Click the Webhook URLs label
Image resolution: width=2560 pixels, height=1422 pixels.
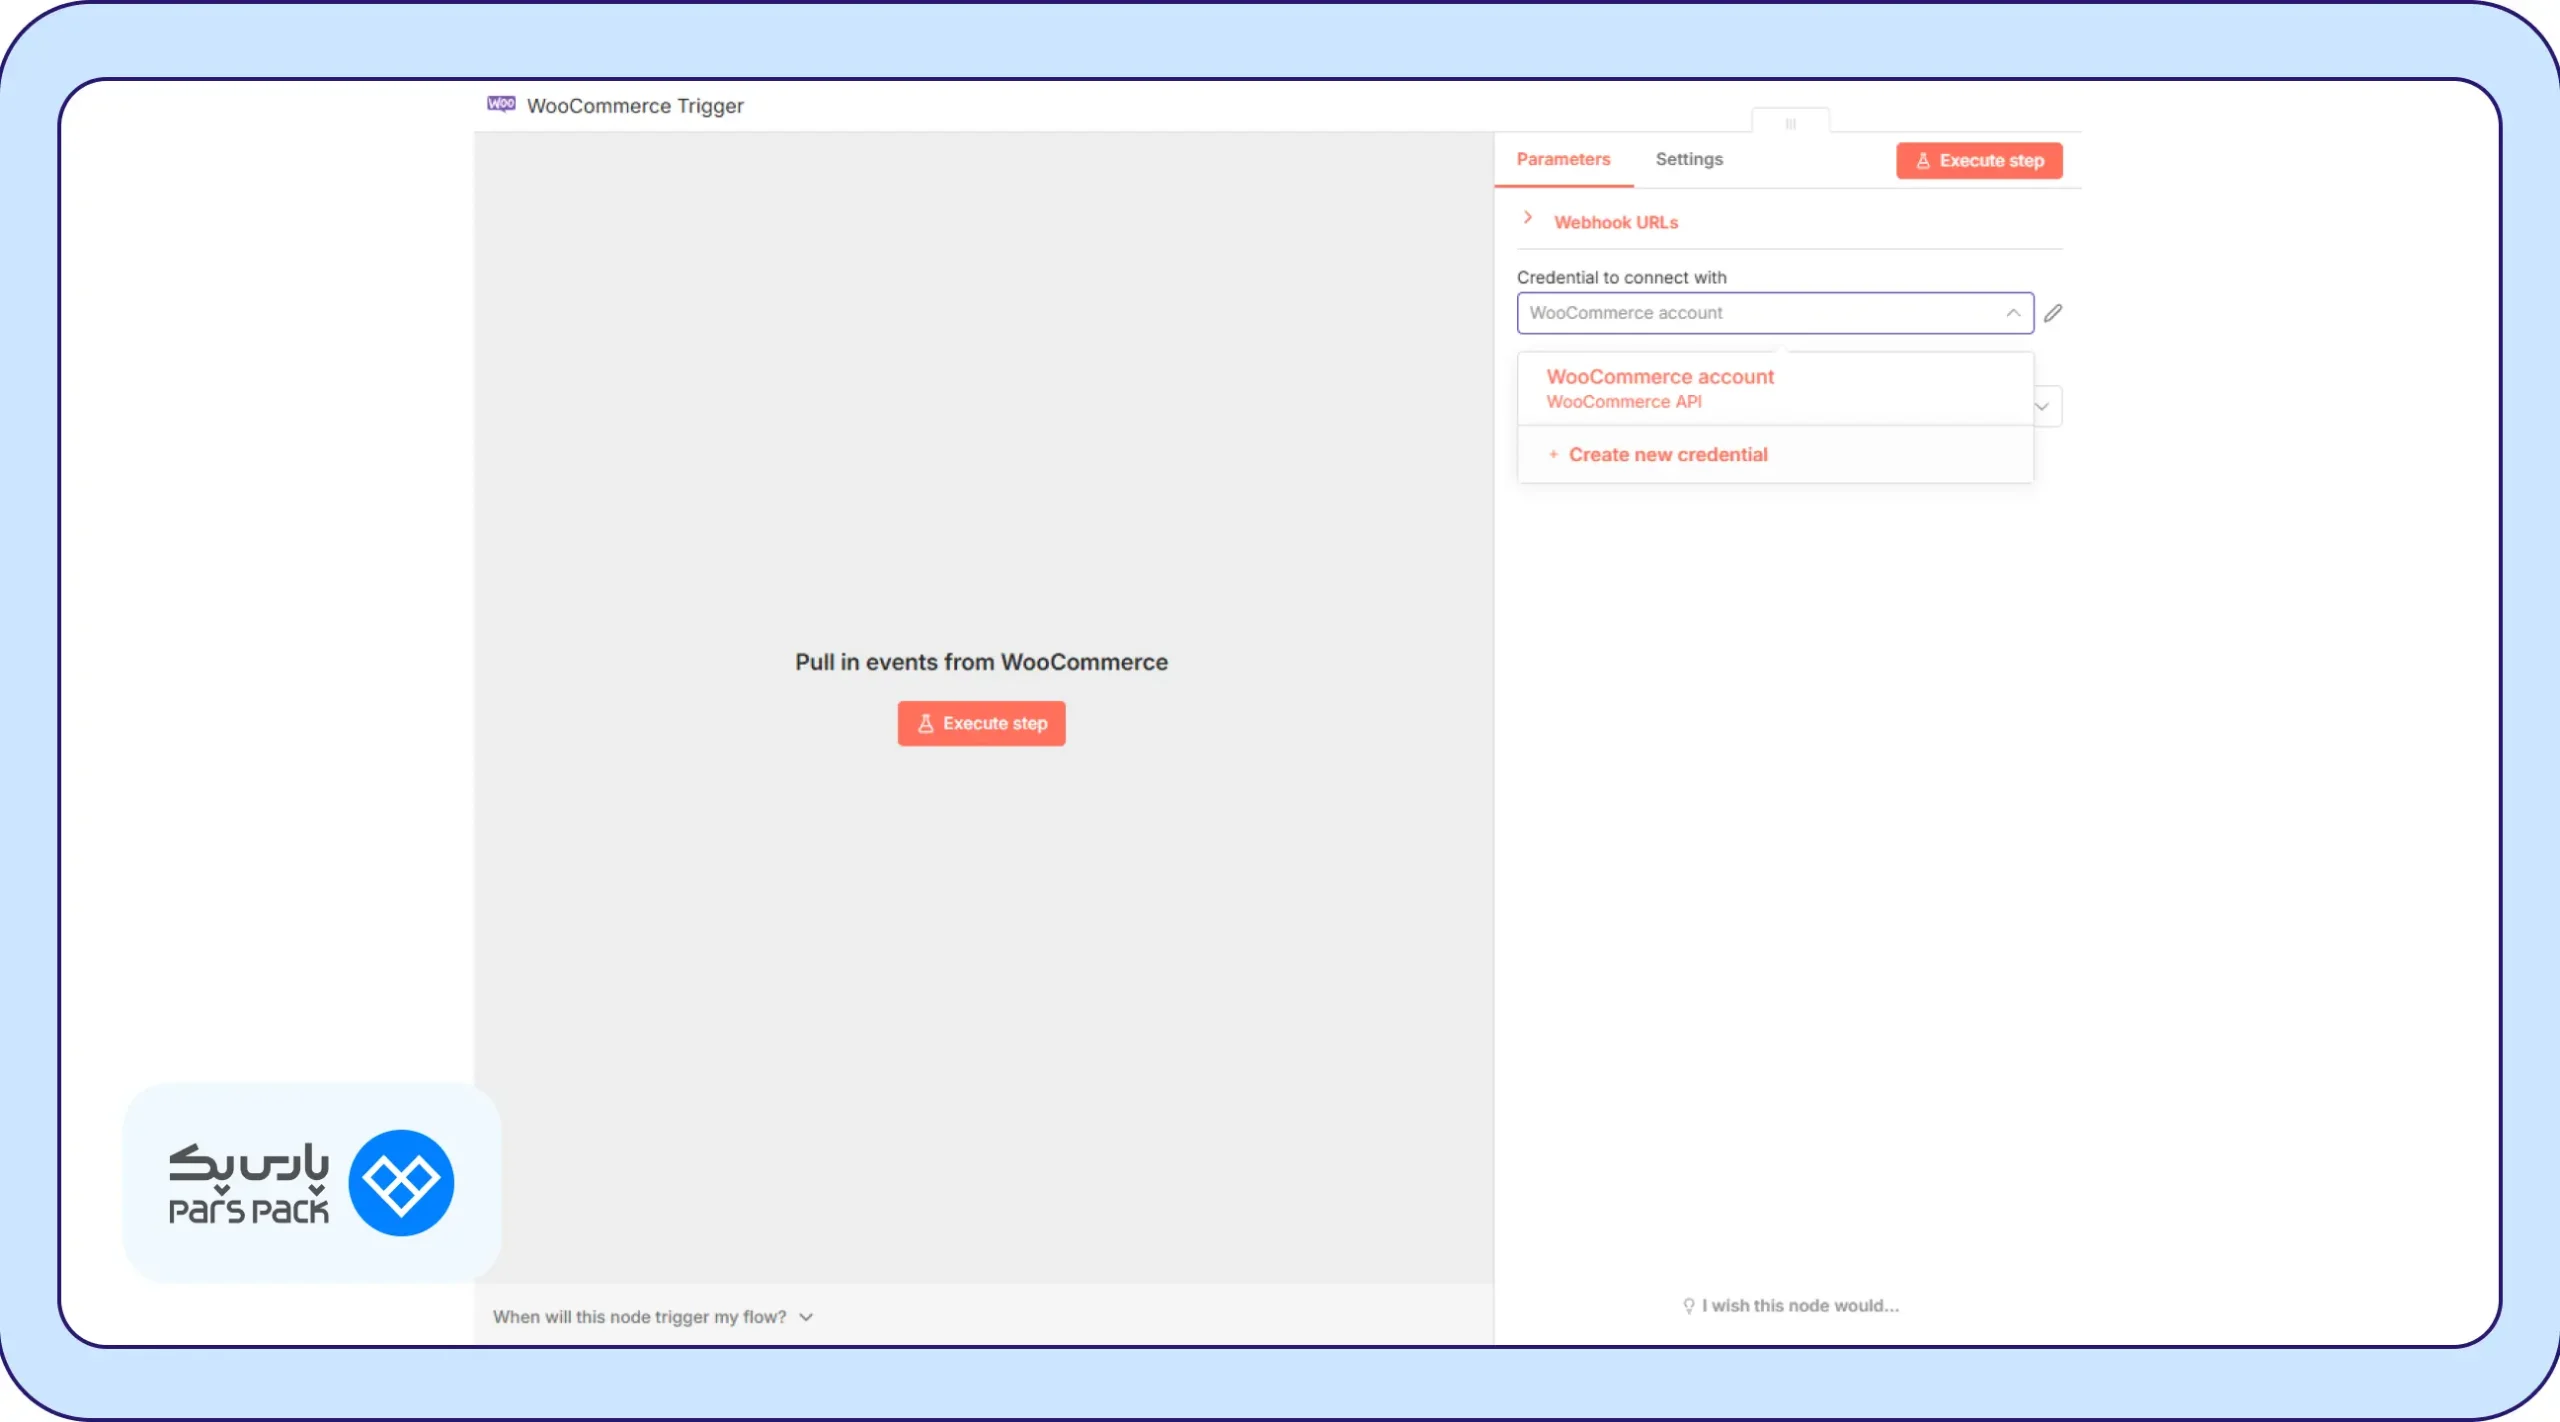click(x=1616, y=223)
